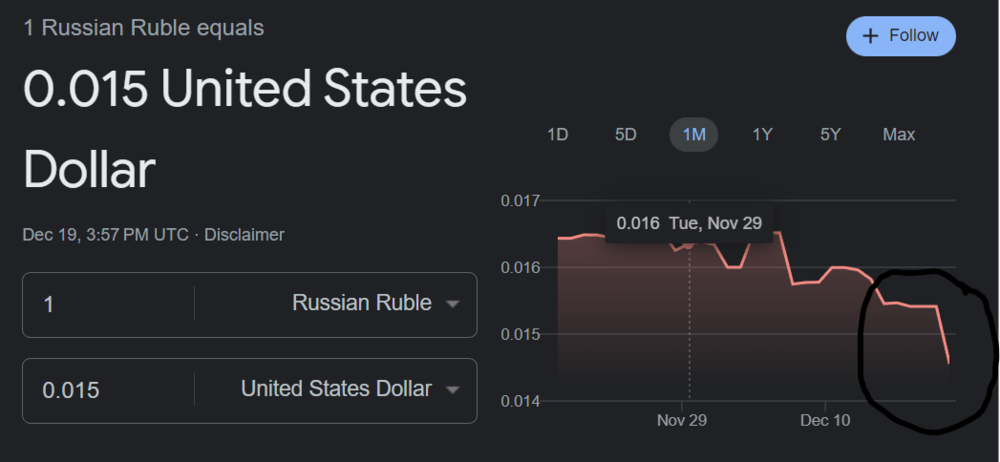The height and width of the screenshot is (462, 1000).
Task: Switch chart range to 1D
Action: [558, 134]
